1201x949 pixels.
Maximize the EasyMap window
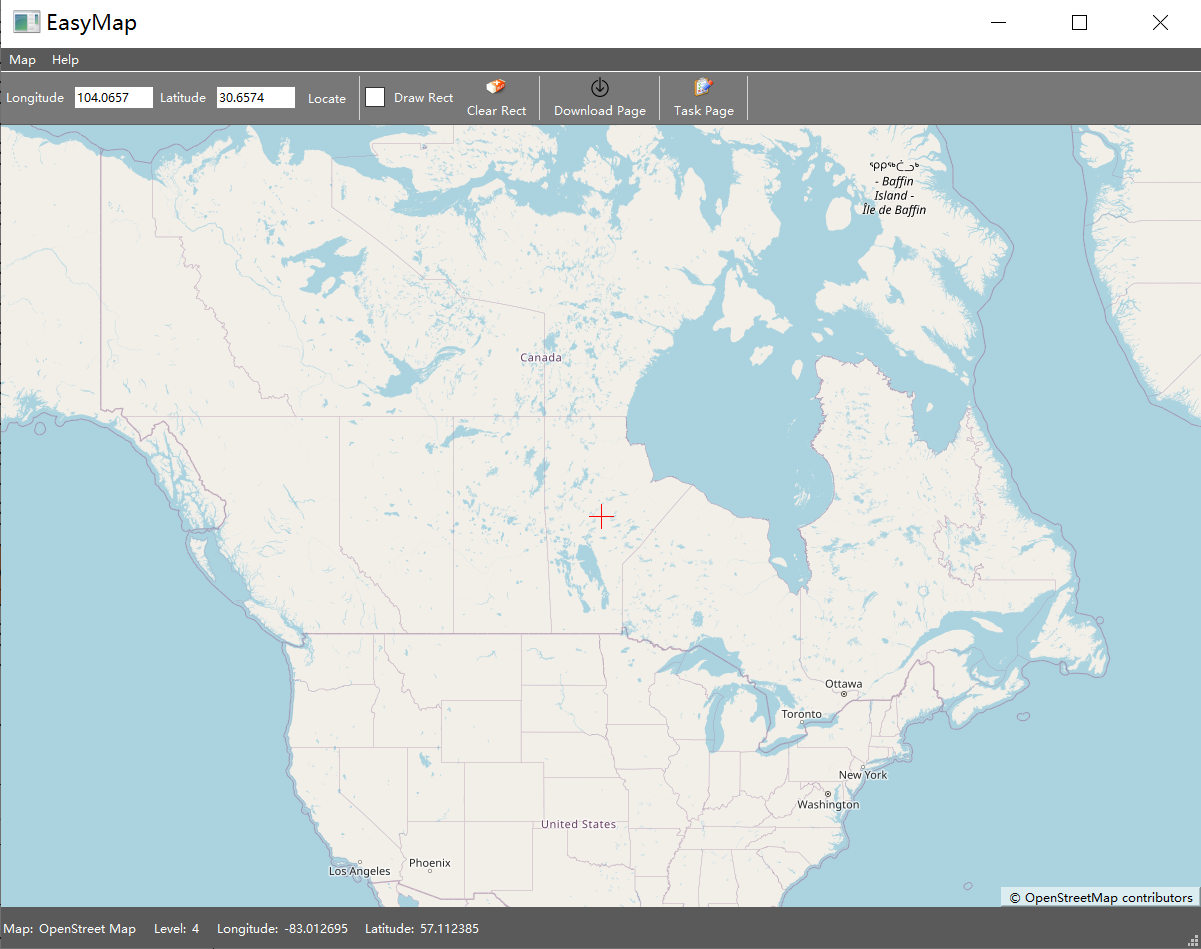coord(1079,23)
